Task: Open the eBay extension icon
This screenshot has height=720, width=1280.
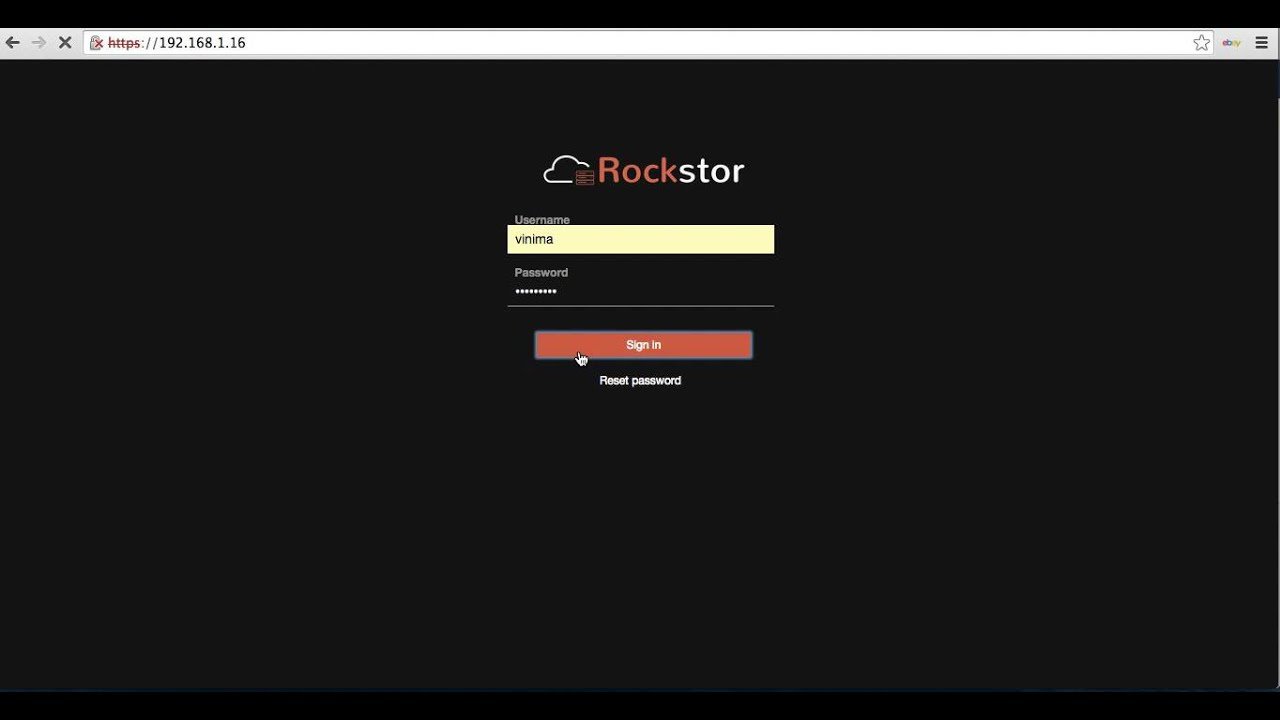Action: click(x=1232, y=43)
